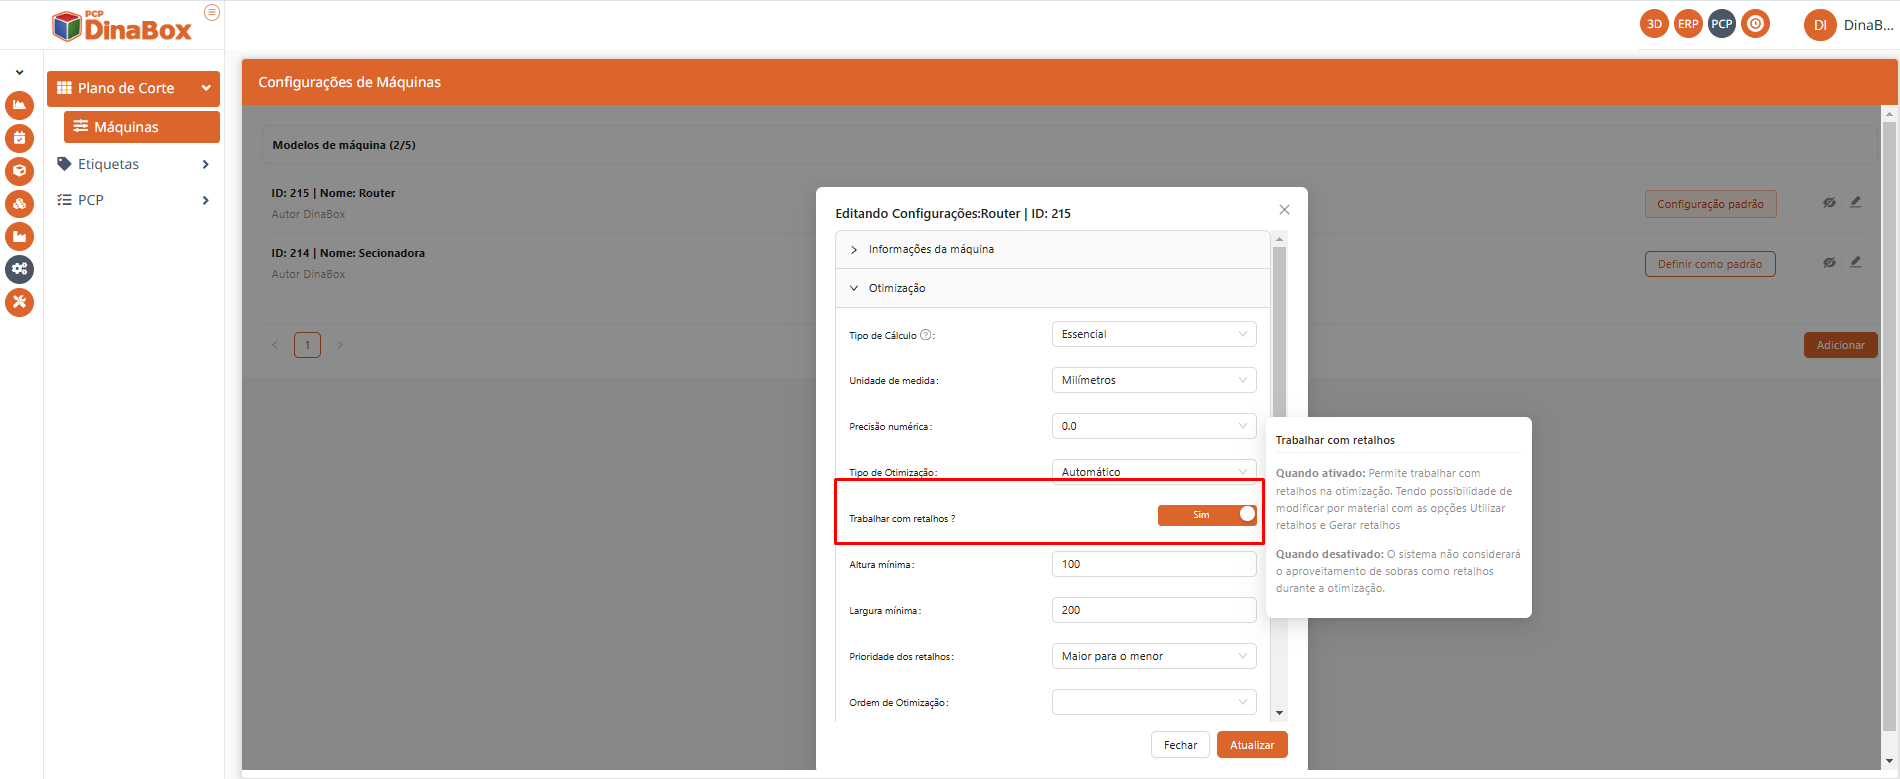Toggle visibility eye for Secionadora machine

[1828, 263]
